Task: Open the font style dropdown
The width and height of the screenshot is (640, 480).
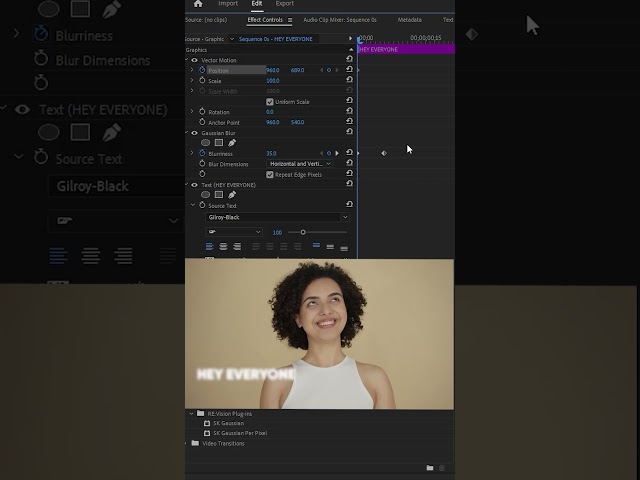Action: pos(233,232)
